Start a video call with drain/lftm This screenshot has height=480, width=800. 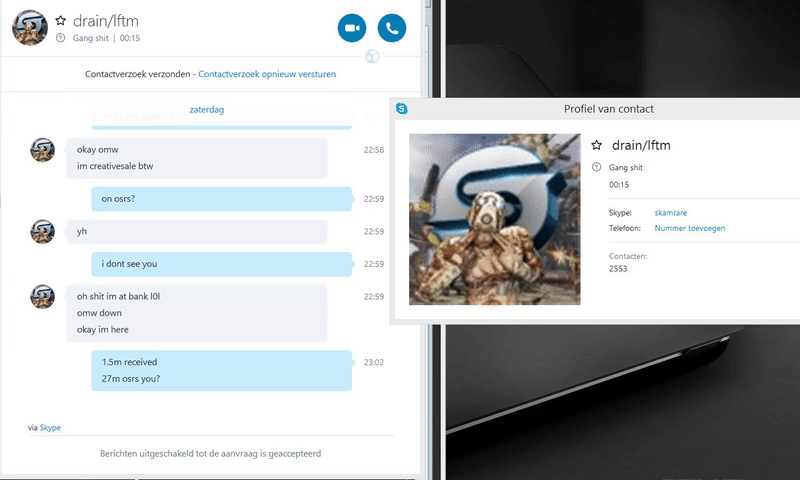pyautogui.click(x=352, y=28)
